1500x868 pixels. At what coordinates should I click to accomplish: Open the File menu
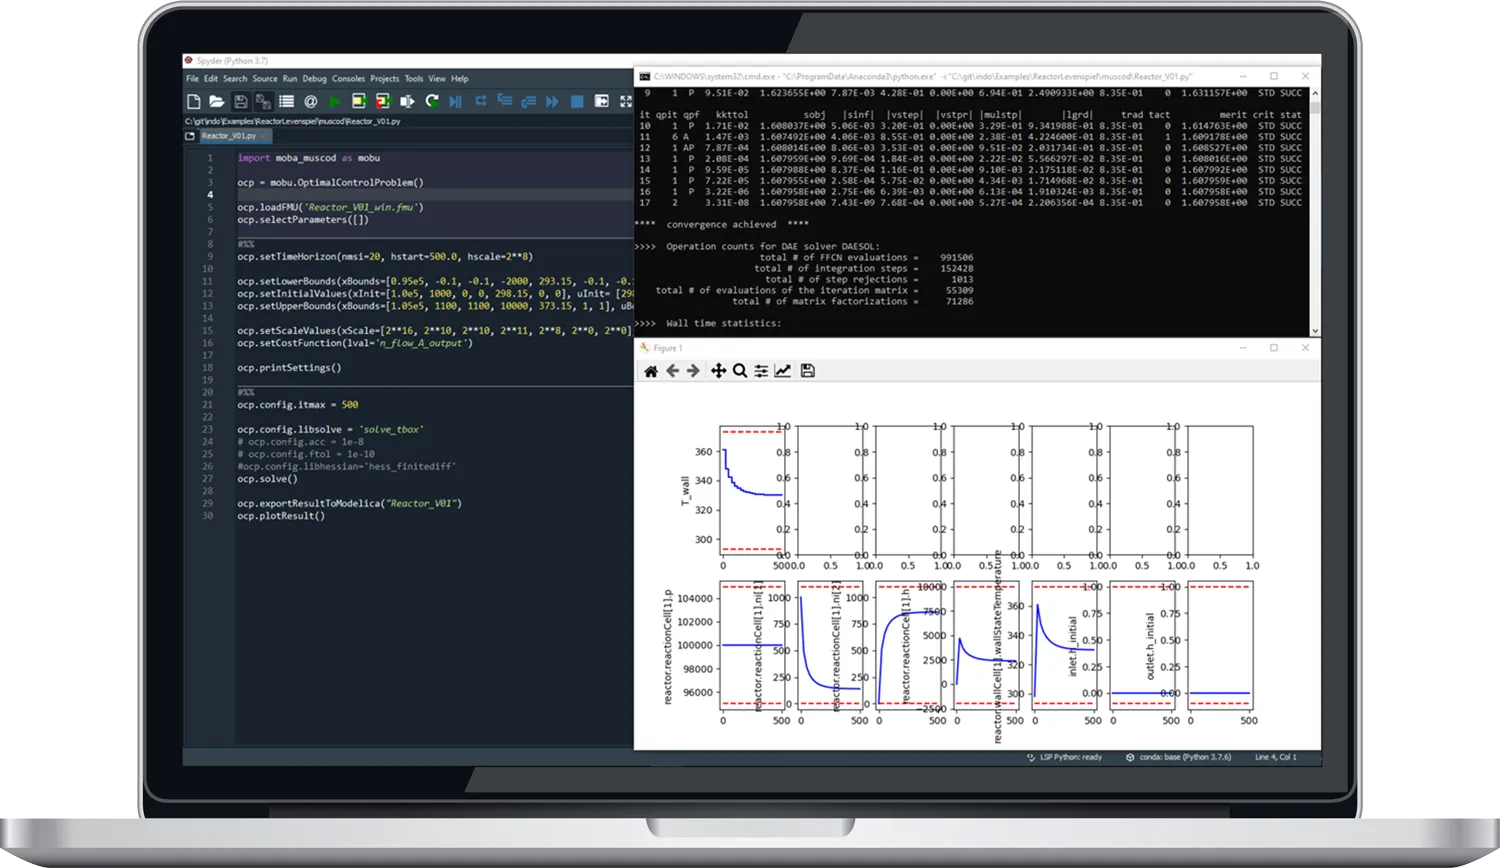click(192, 79)
